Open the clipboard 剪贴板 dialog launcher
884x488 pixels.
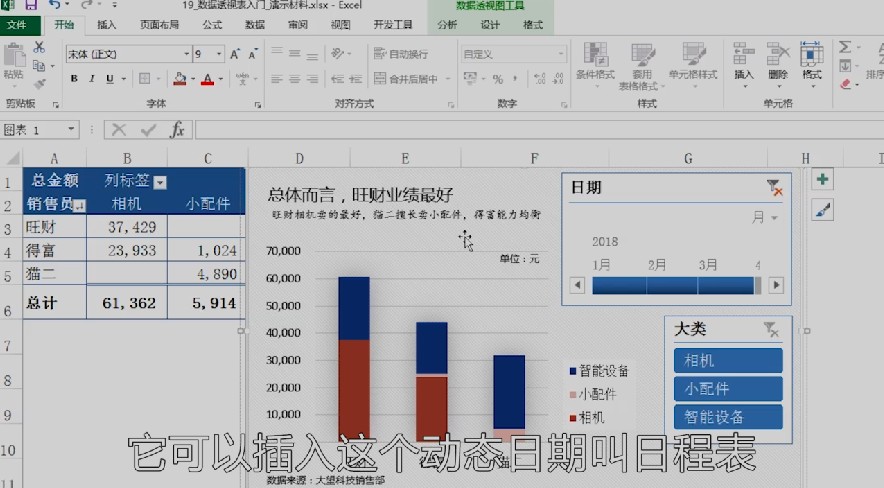[55, 105]
